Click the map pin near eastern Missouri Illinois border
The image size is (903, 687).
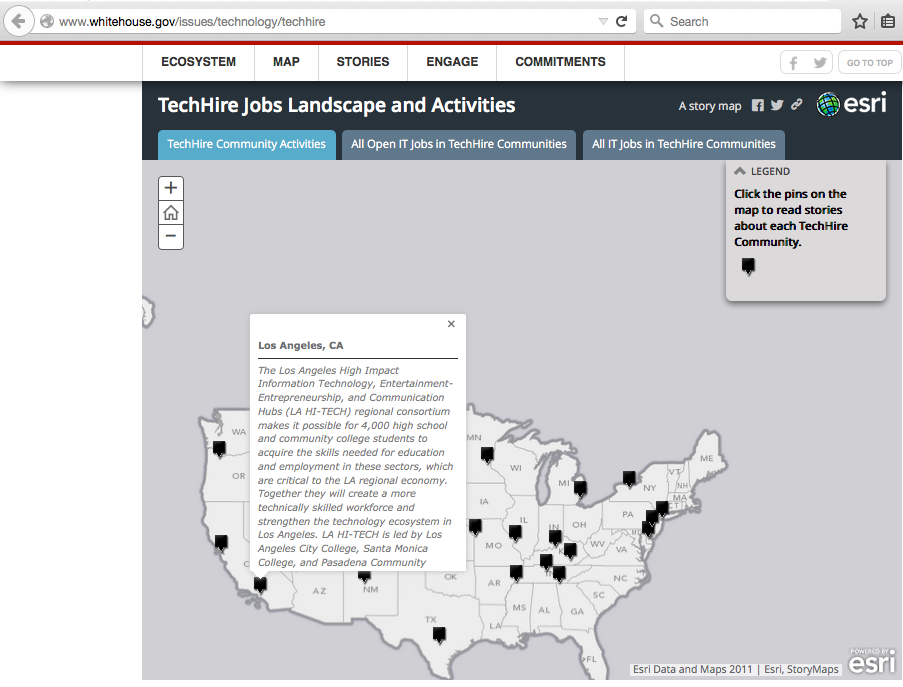click(x=515, y=533)
